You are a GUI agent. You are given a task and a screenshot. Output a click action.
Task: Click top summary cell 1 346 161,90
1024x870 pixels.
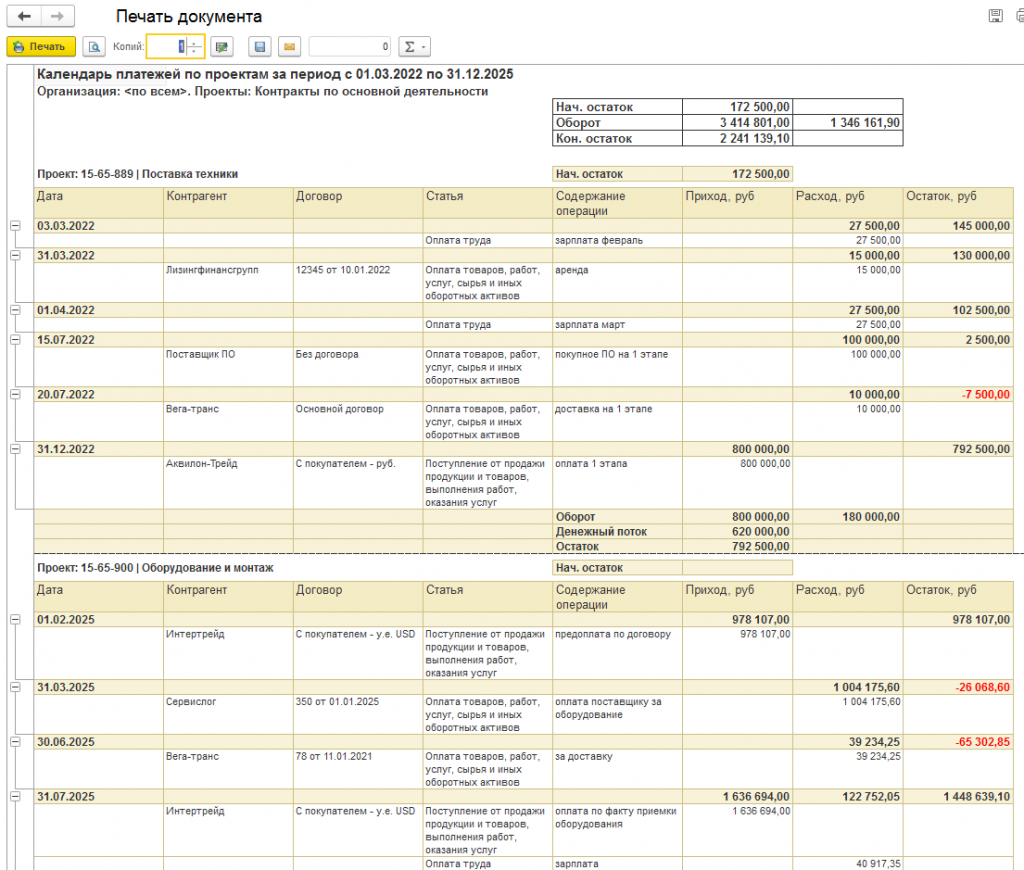[848, 122]
